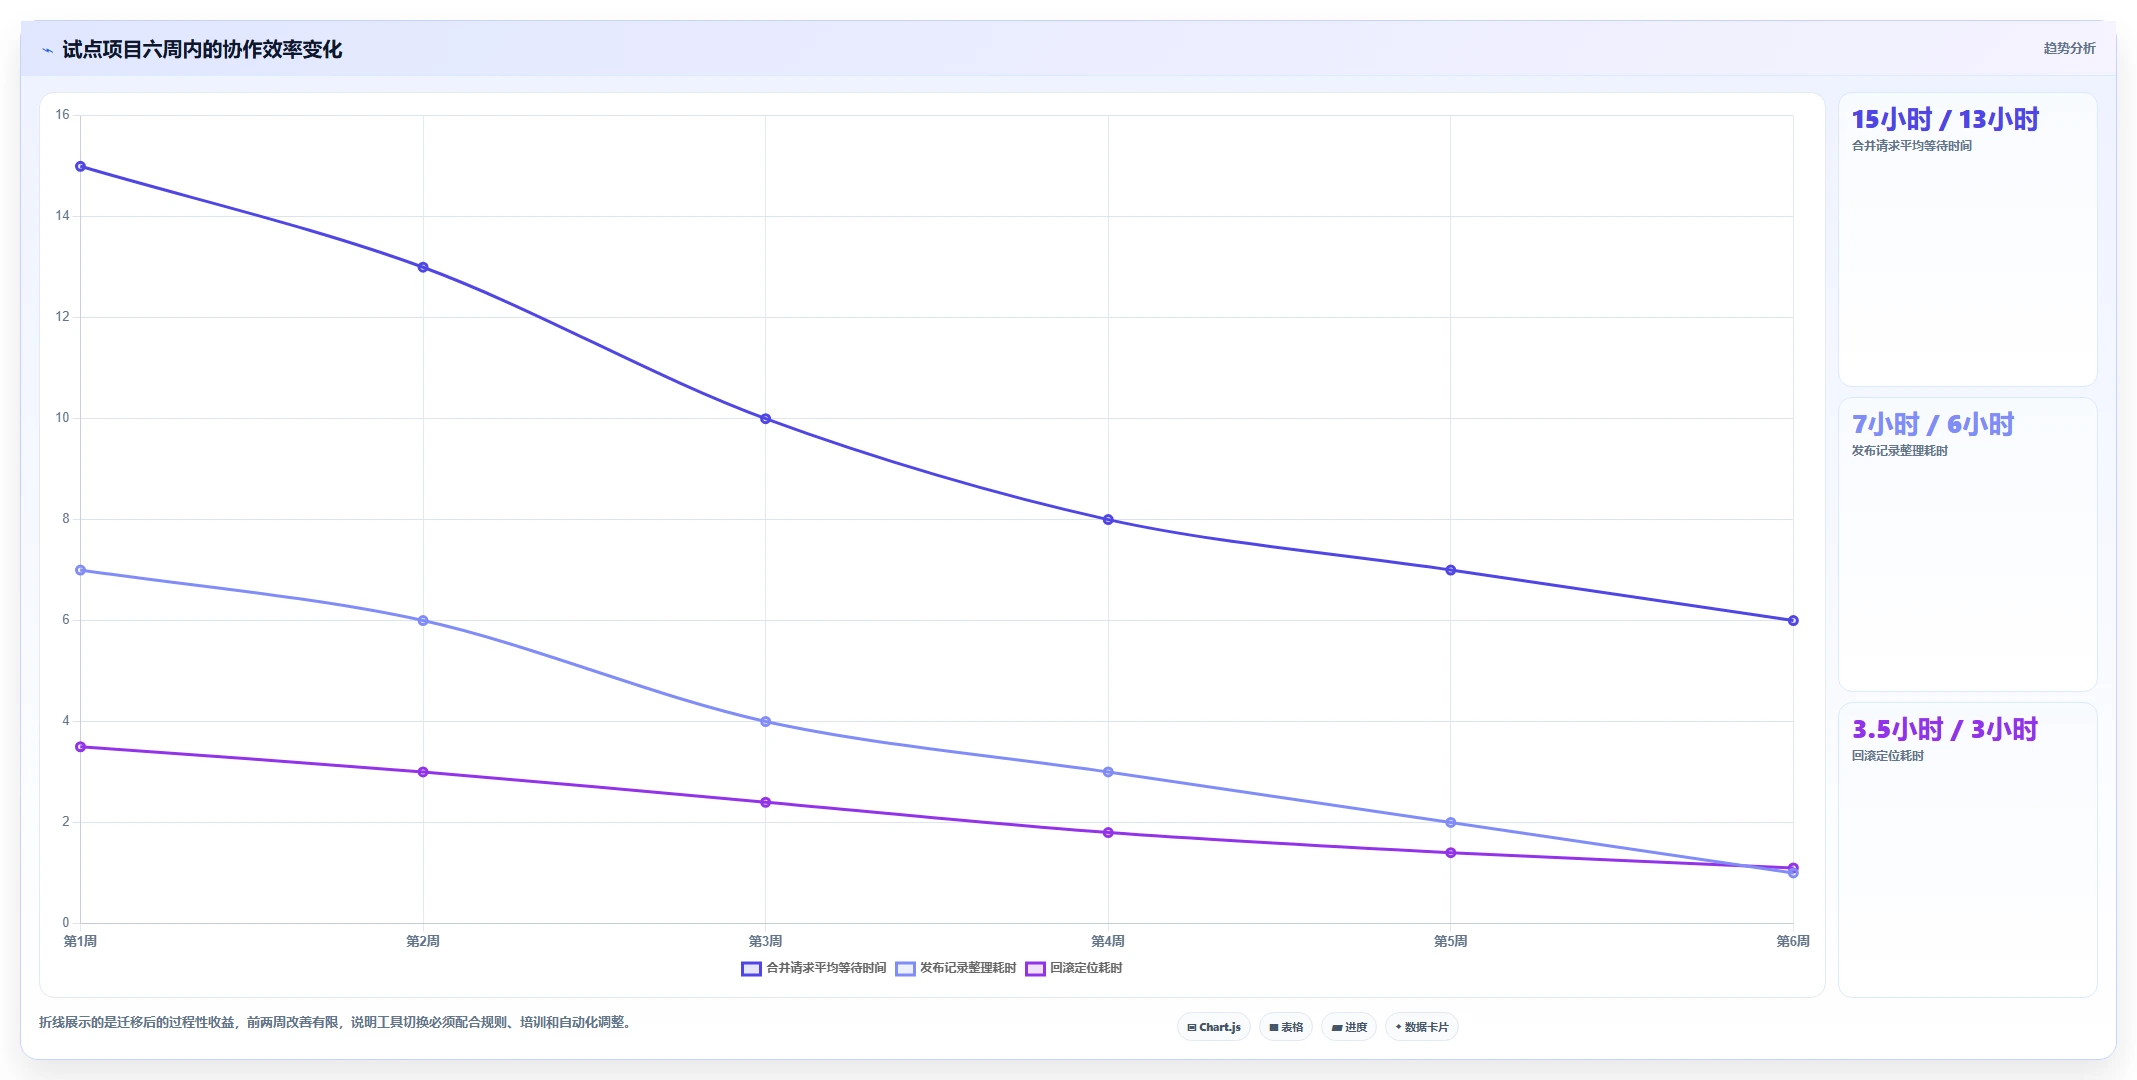Click the 第1周 purple point at 3.5
The height and width of the screenshot is (1080, 2137).
(x=81, y=747)
